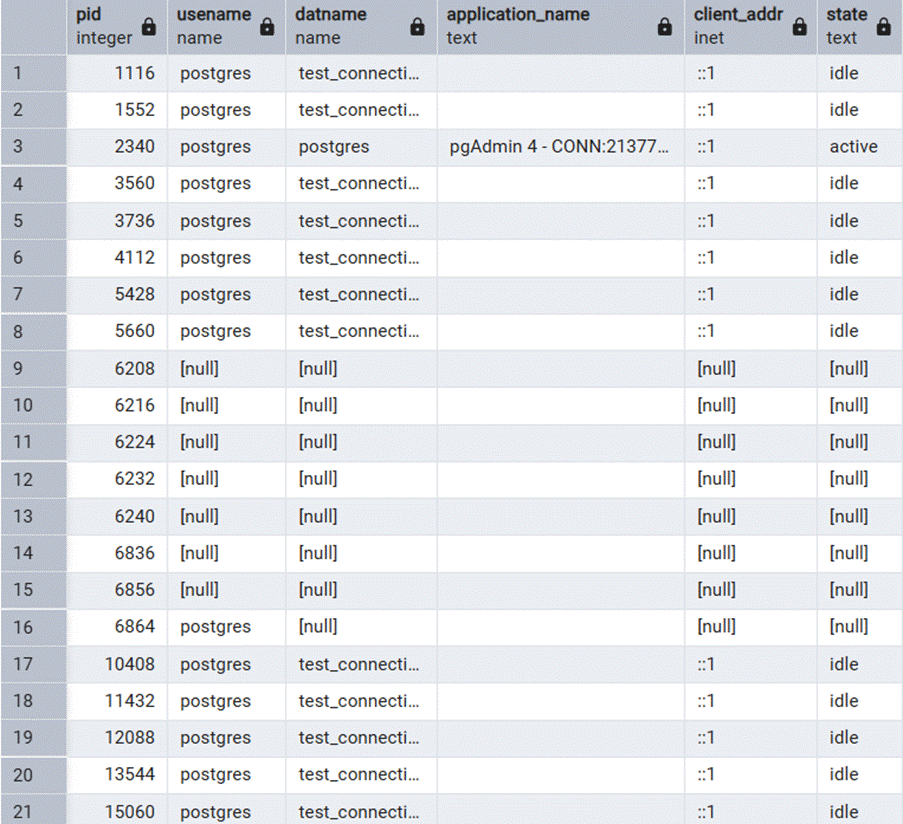Click pid cell 12088
903x824 pixels.
point(117,738)
